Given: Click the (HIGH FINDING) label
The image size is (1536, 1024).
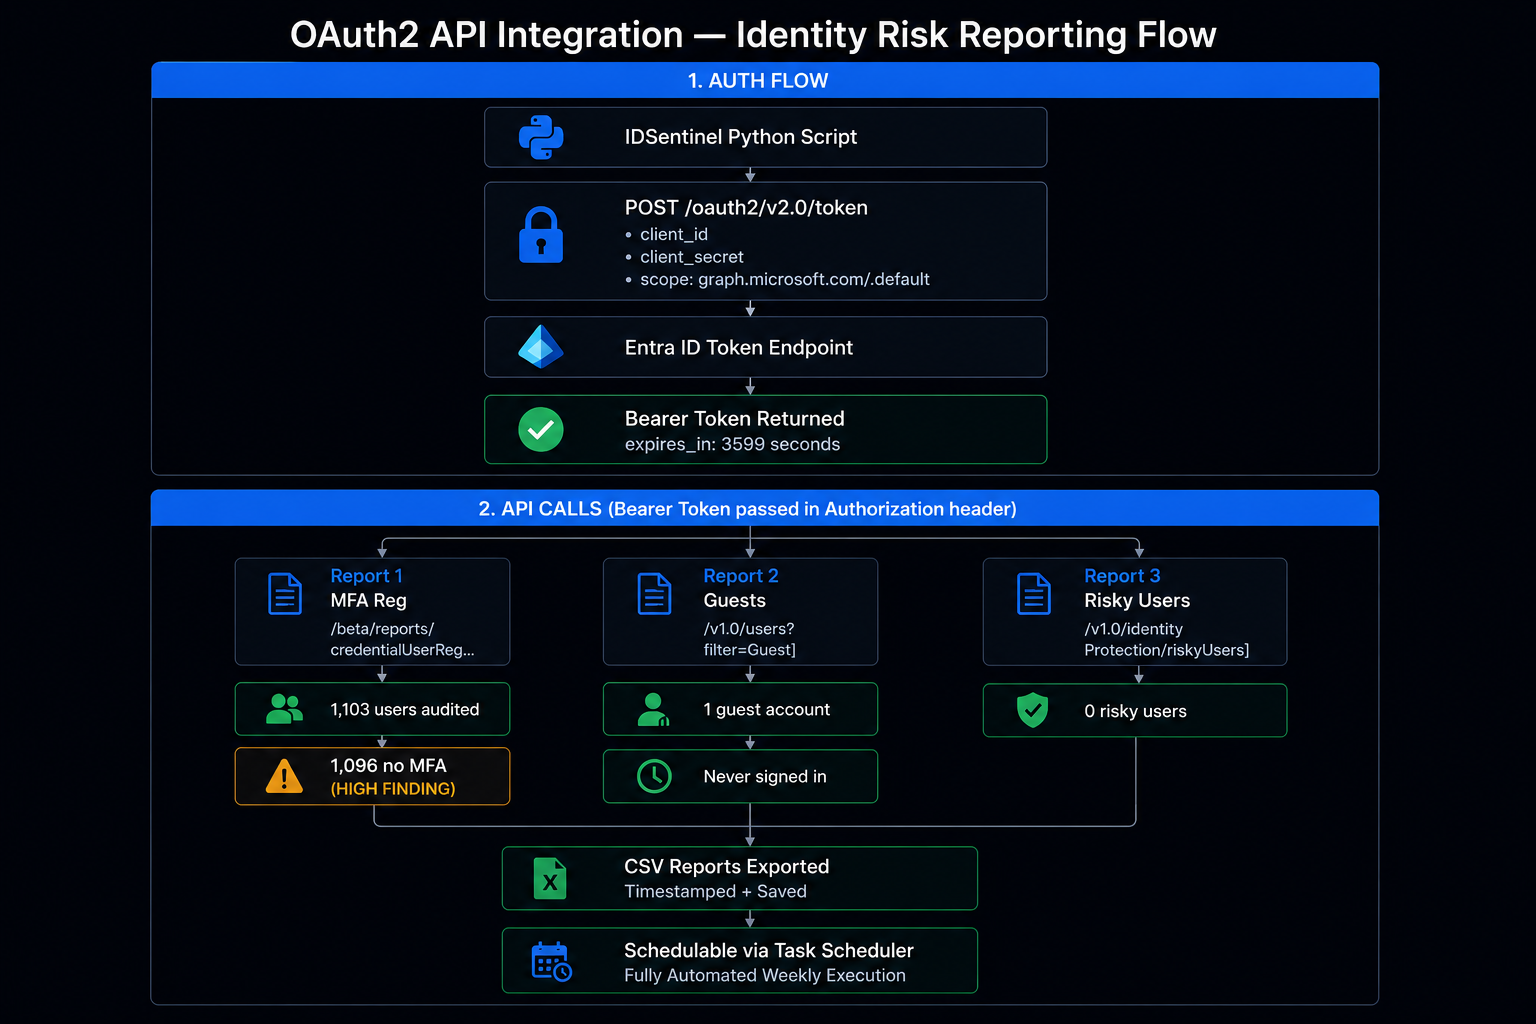Looking at the screenshot, I should [393, 789].
